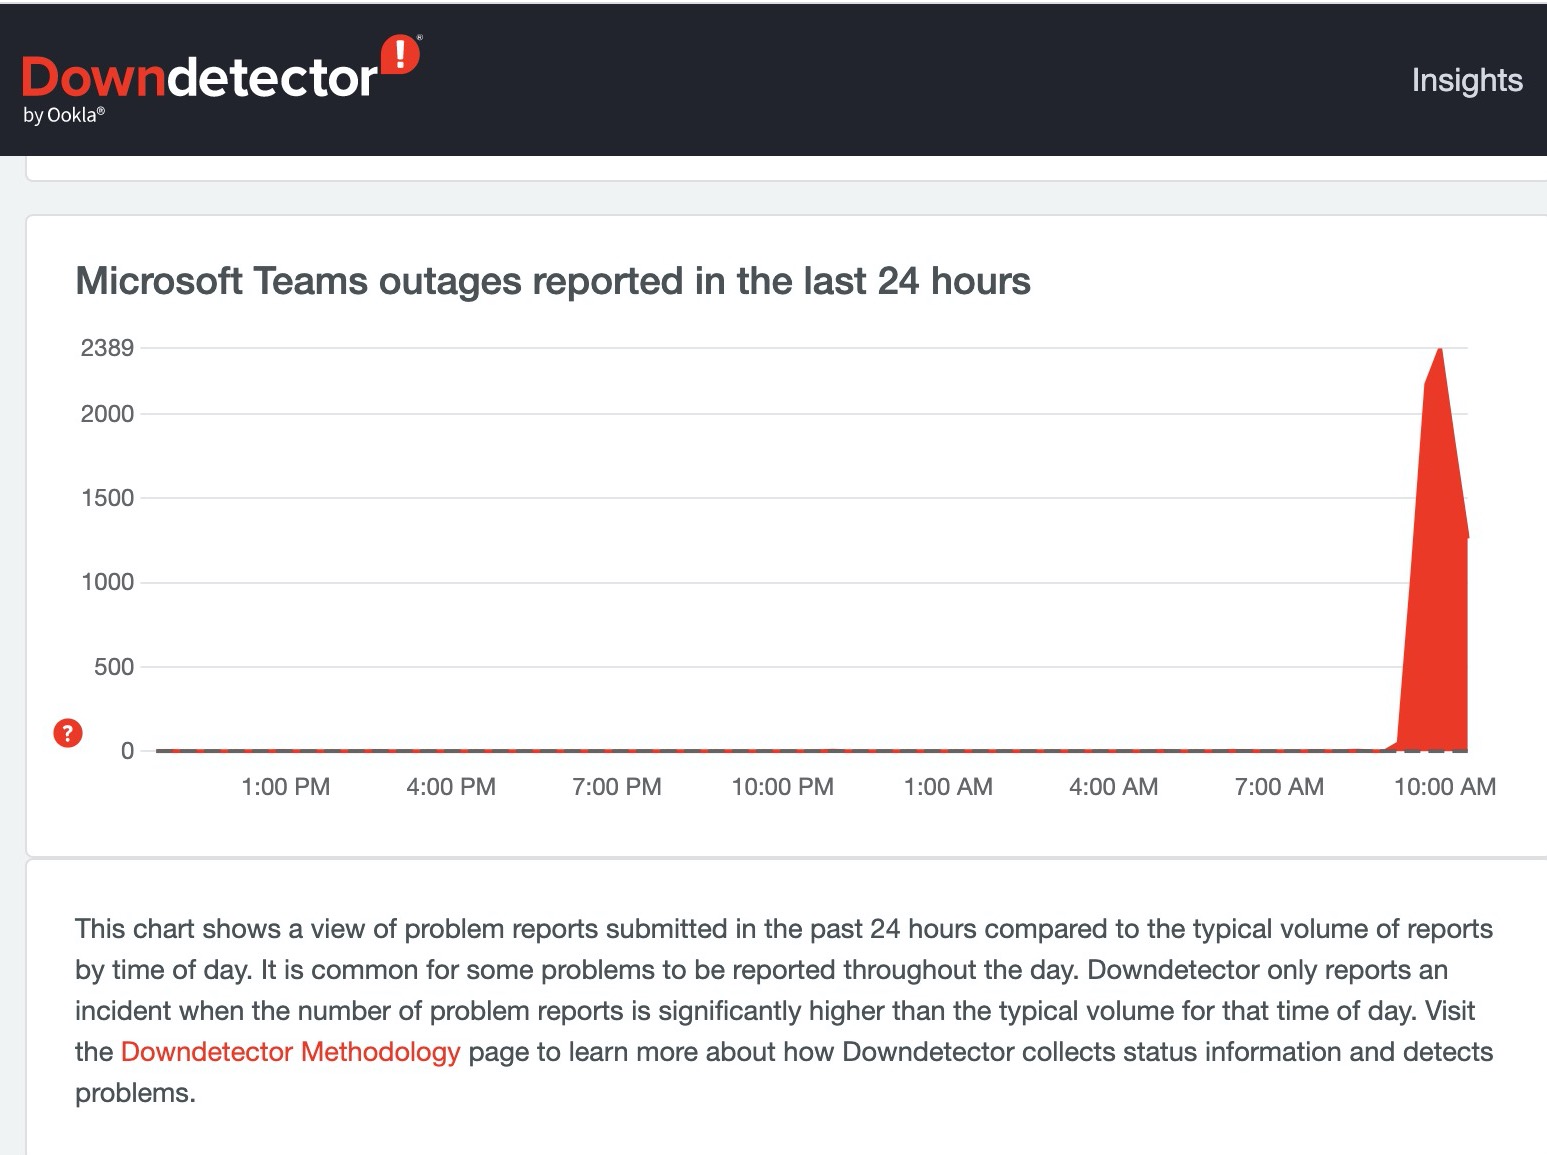
Task: Click the 500 y-axis label
Action: tap(113, 667)
